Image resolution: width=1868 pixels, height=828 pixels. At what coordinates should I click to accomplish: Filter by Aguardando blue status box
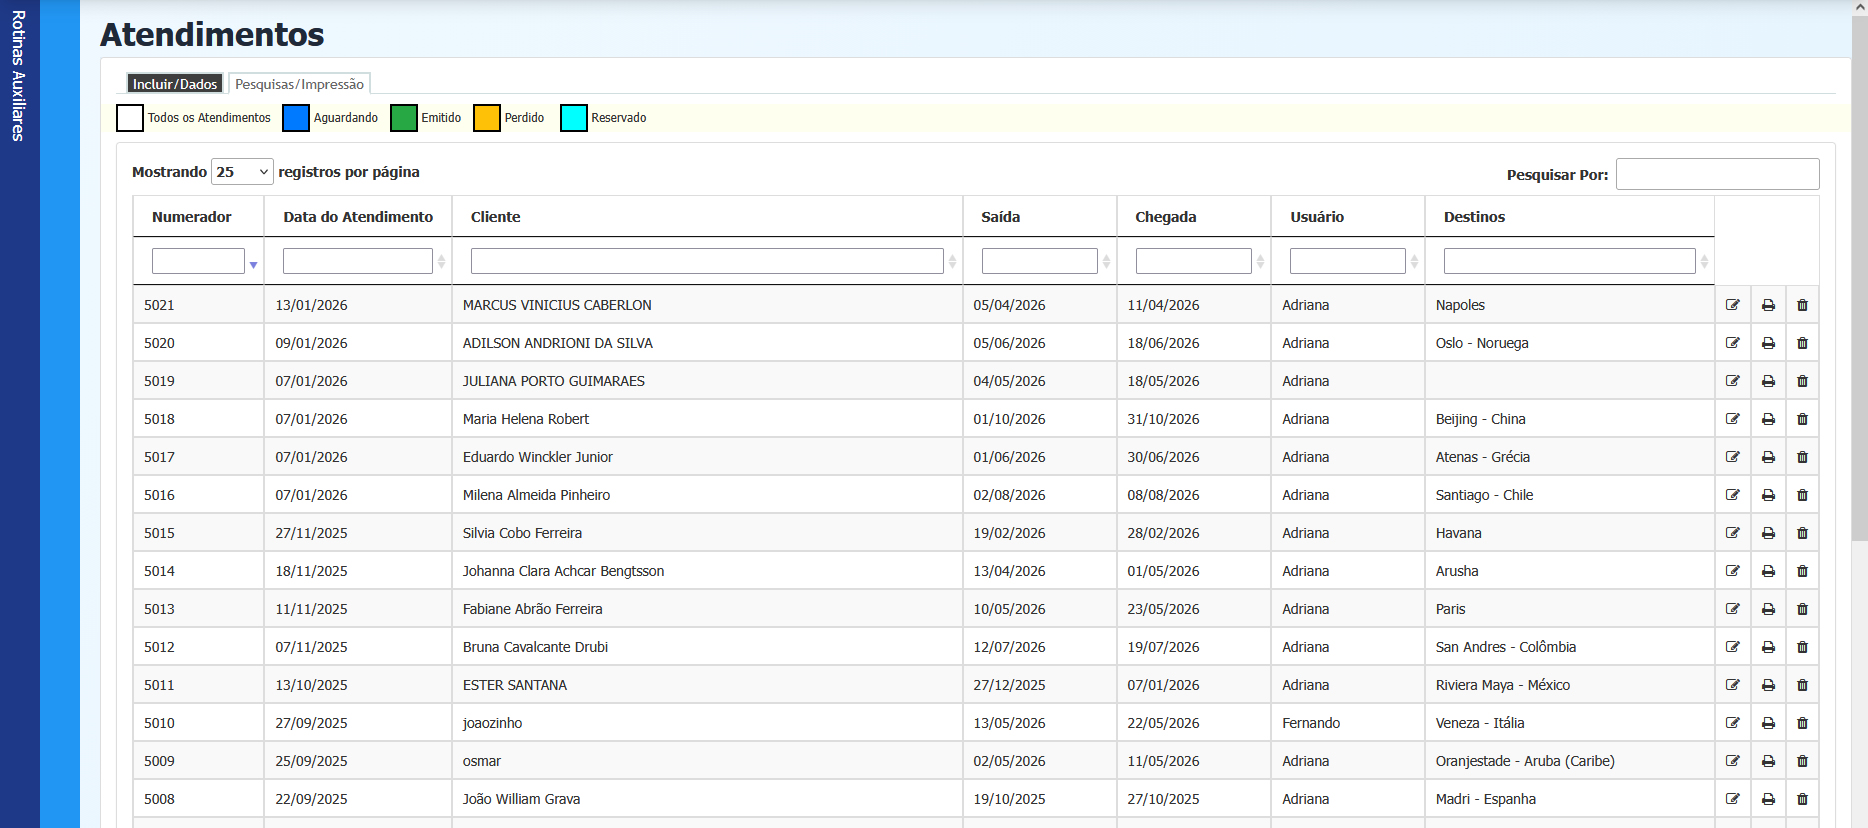[x=296, y=118]
